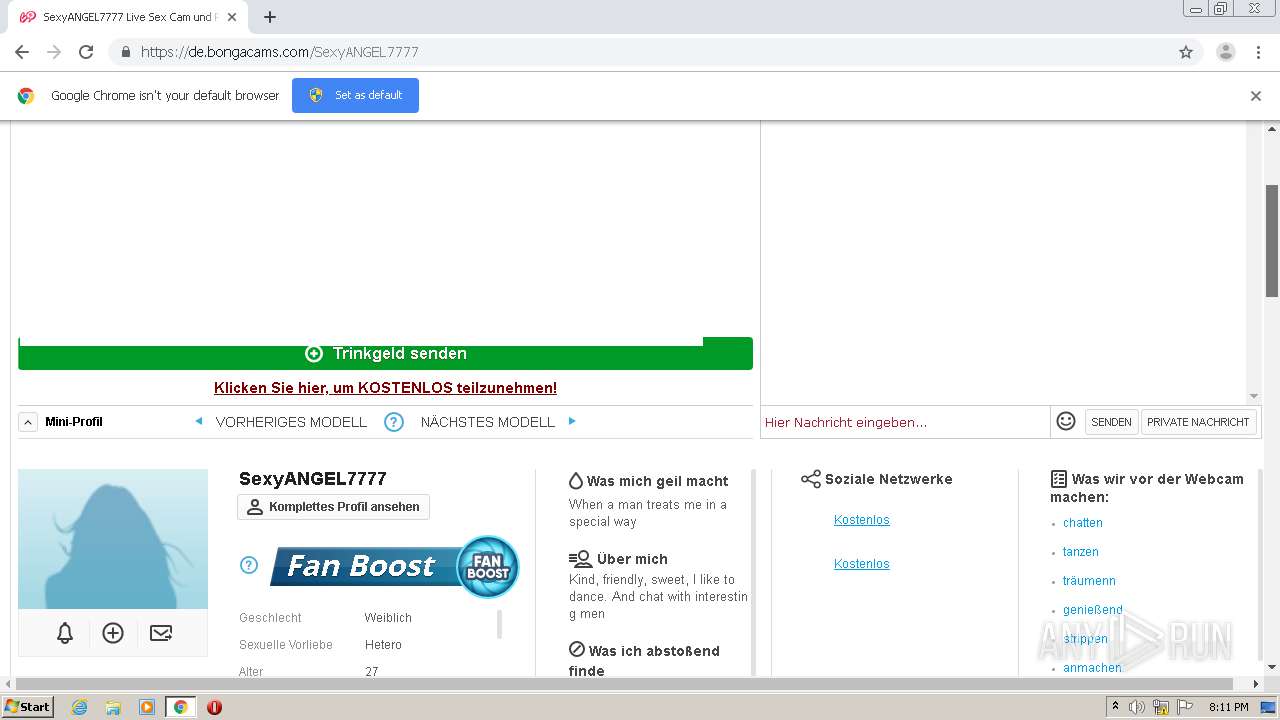1280x720 pixels.
Task: Collapse the Mini-Profil section
Action: tap(28, 422)
